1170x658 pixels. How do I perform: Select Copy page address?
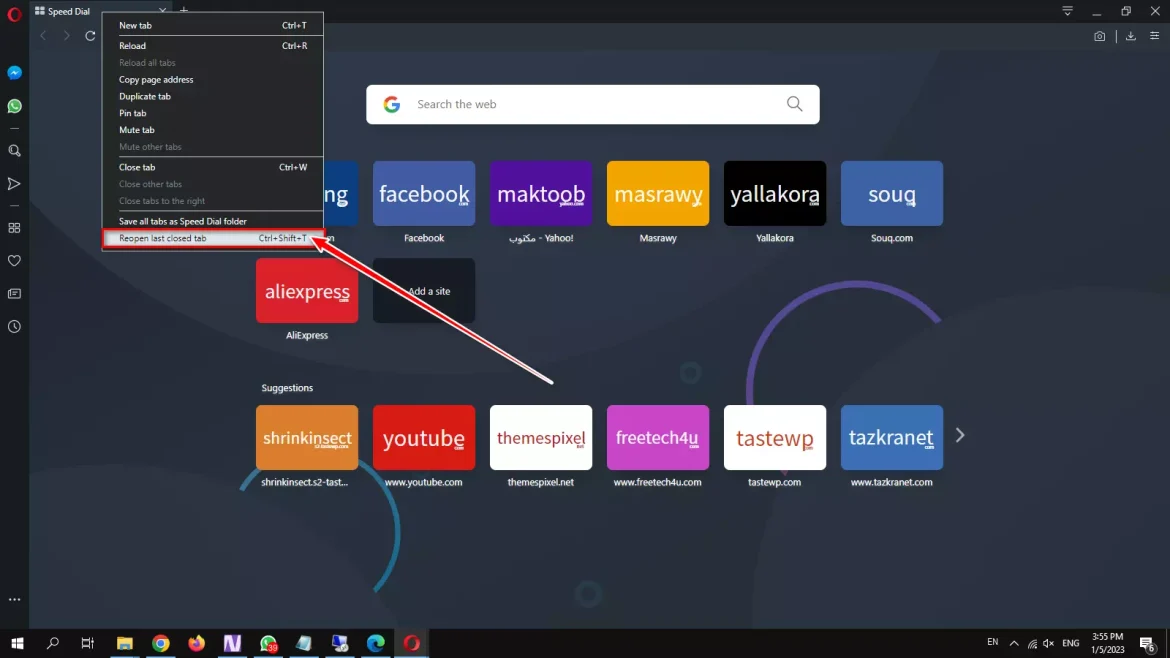213,80
